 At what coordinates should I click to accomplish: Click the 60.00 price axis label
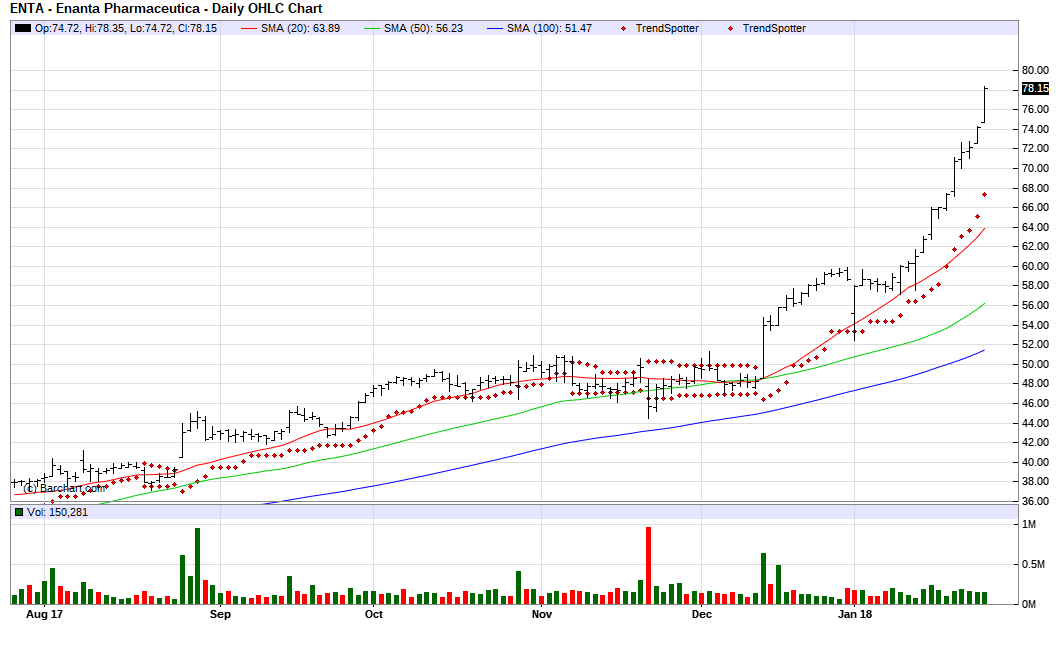point(1035,266)
